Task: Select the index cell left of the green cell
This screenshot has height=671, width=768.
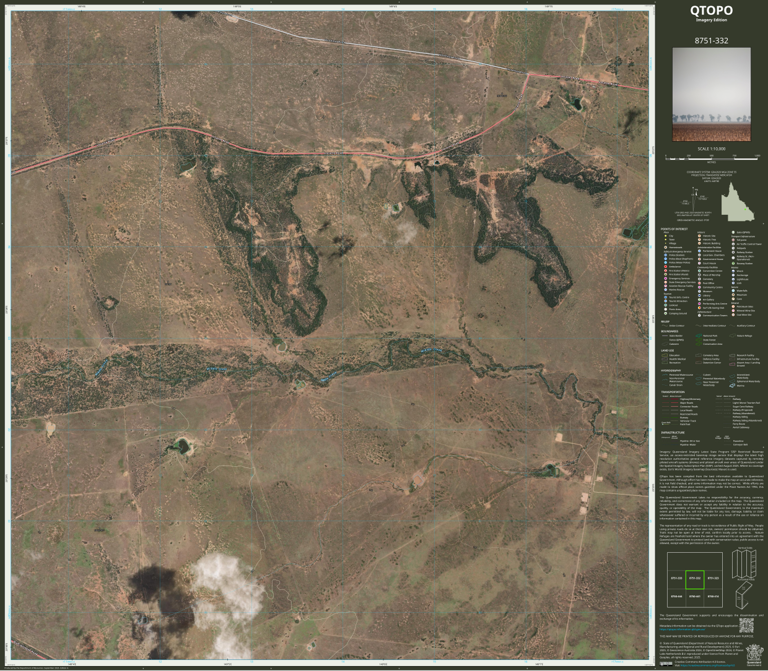Action: [x=676, y=579]
